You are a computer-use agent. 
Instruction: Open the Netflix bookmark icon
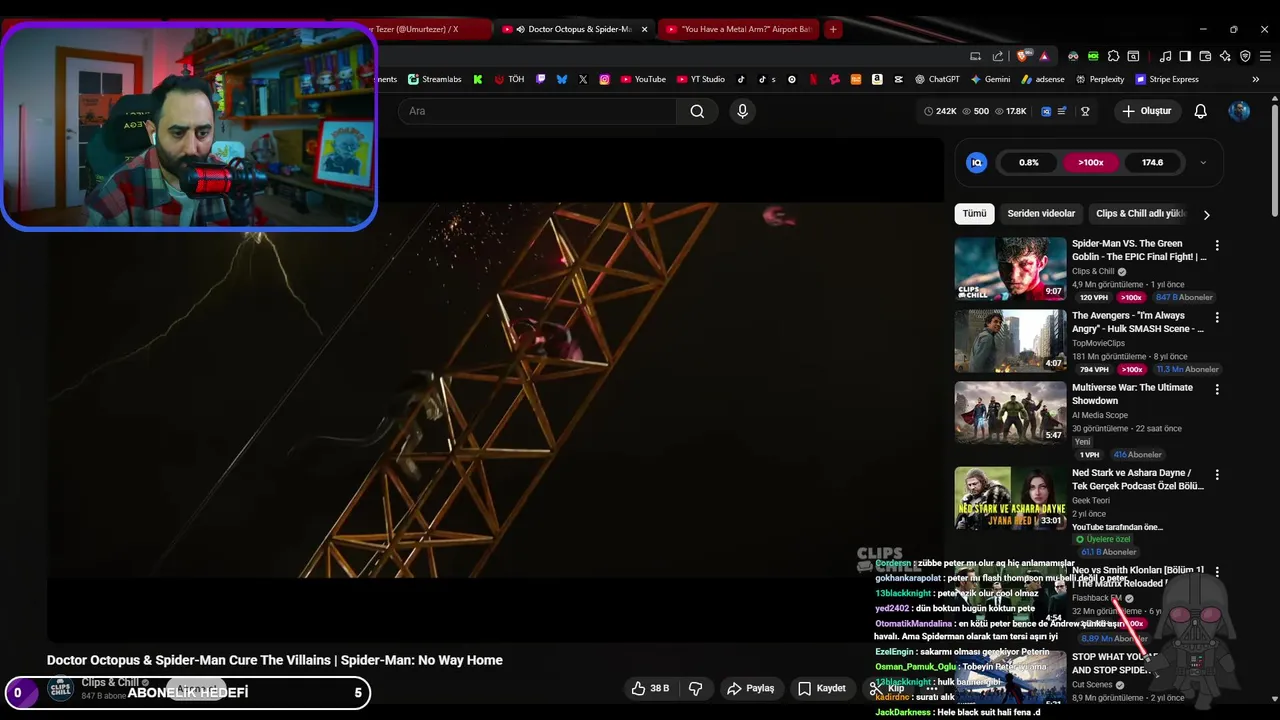click(813, 79)
